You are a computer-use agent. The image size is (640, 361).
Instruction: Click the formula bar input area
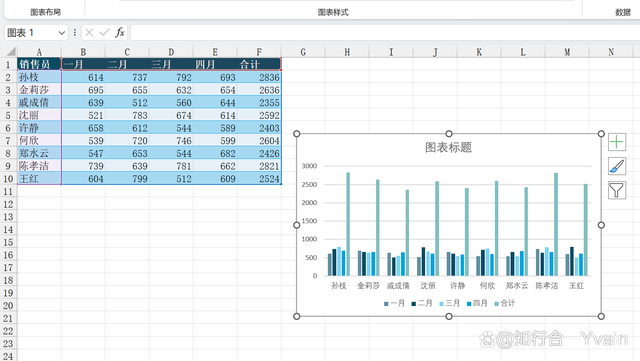click(x=385, y=33)
